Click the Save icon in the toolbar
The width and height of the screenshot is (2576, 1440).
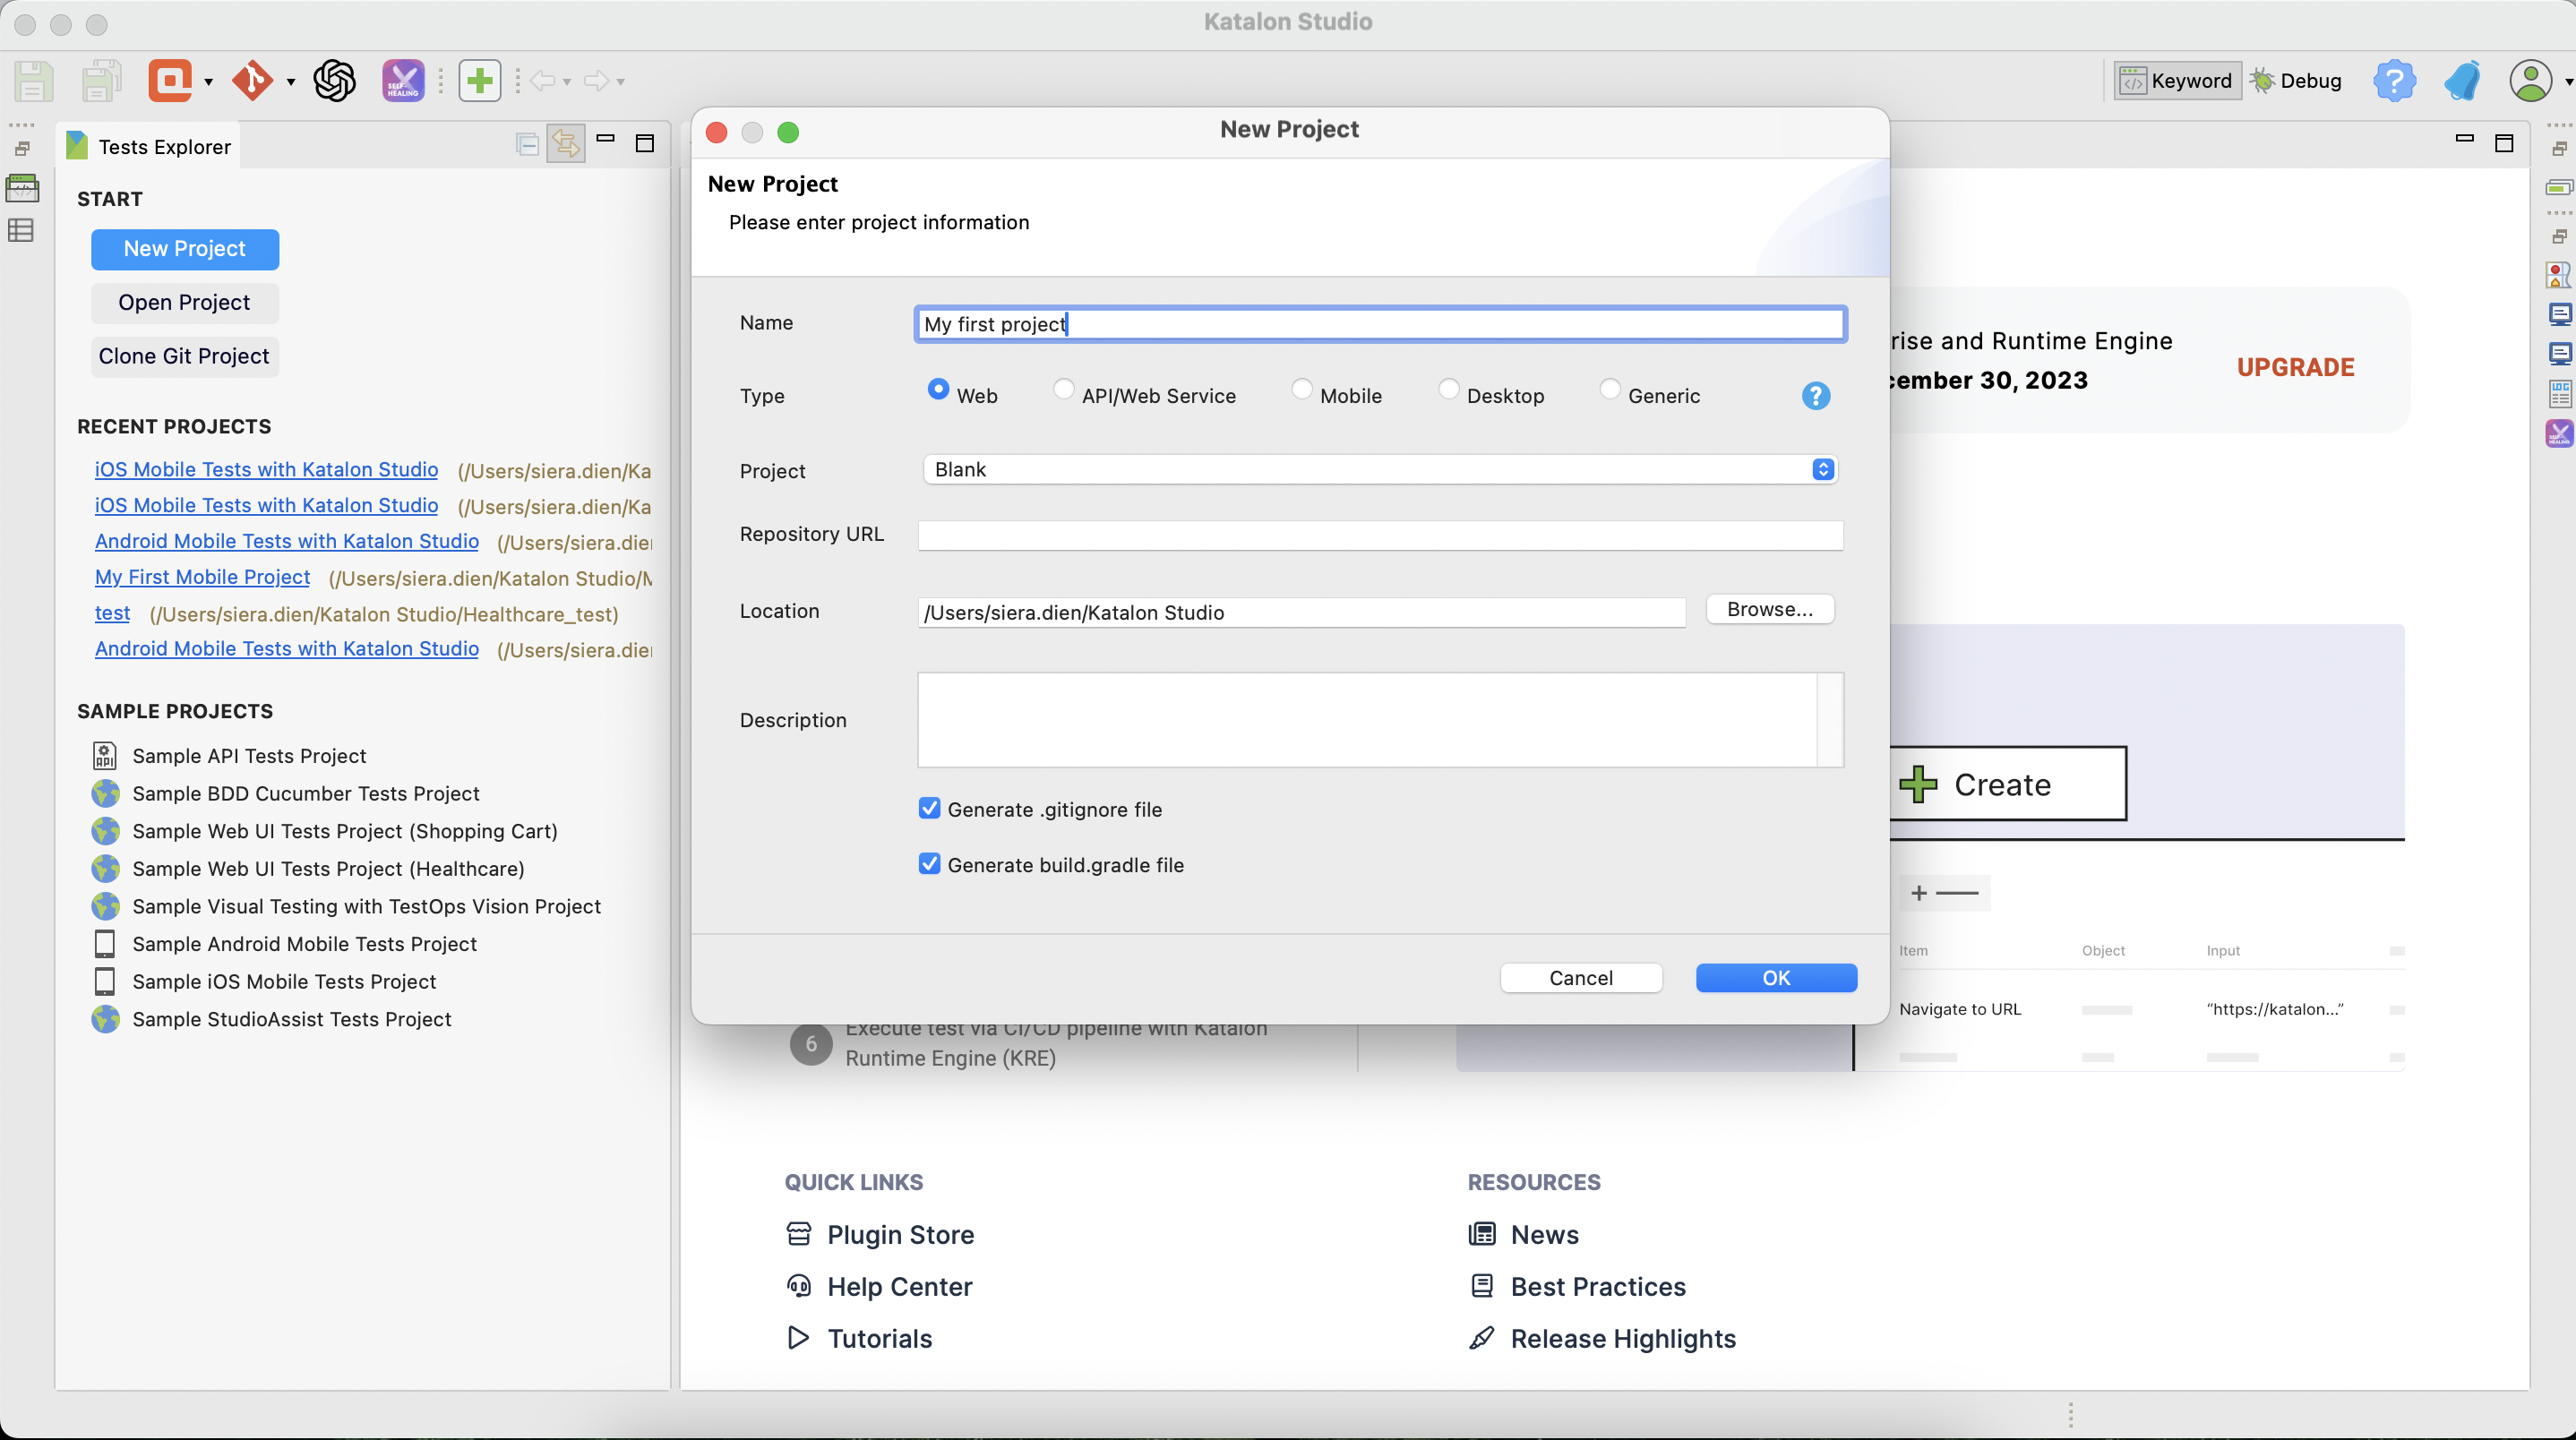[33, 81]
